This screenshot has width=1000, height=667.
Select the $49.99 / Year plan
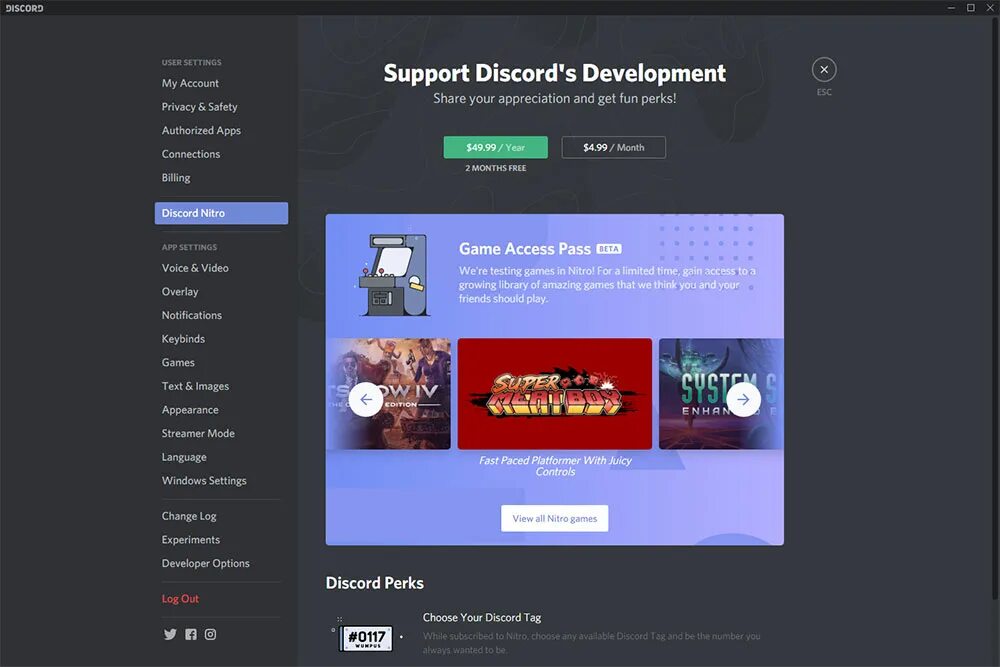(x=496, y=147)
